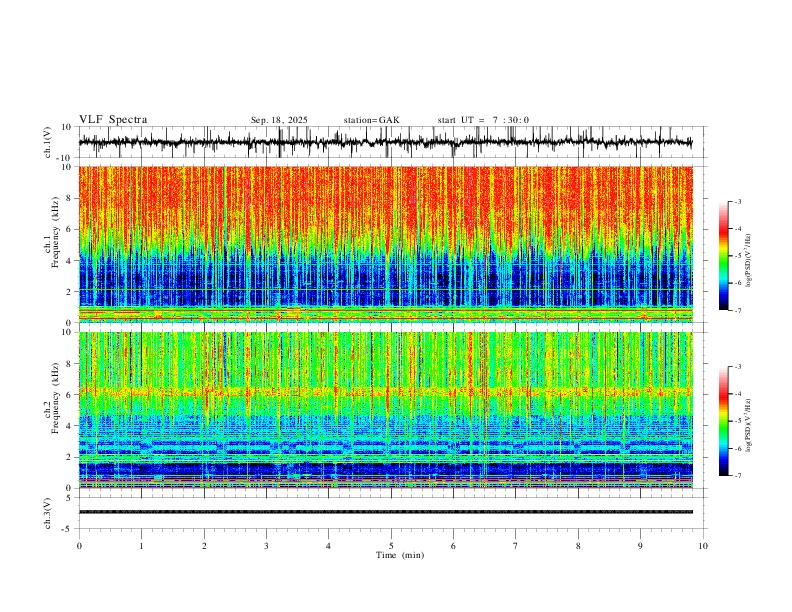Click the ch.3 voltage trace line
The height and width of the screenshot is (612, 792).
(385, 512)
